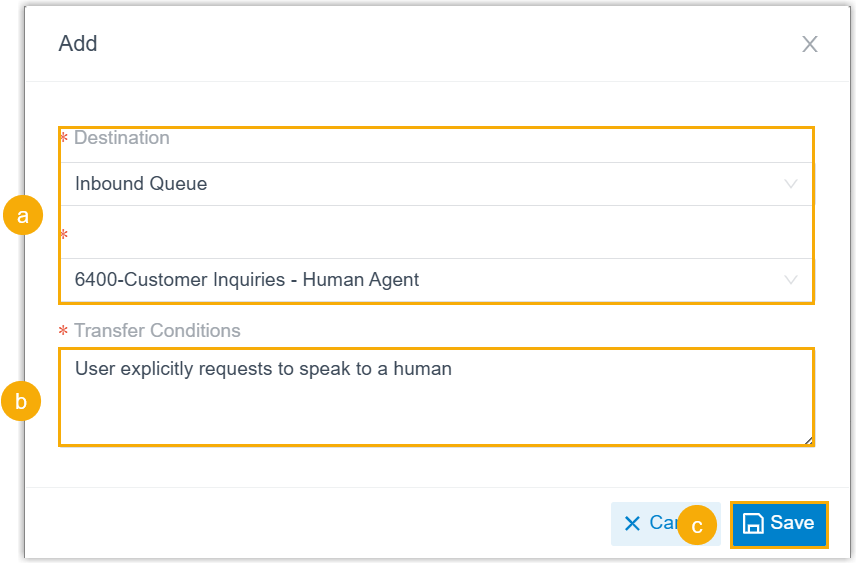Click the Transfer Conditions field label

157,331
